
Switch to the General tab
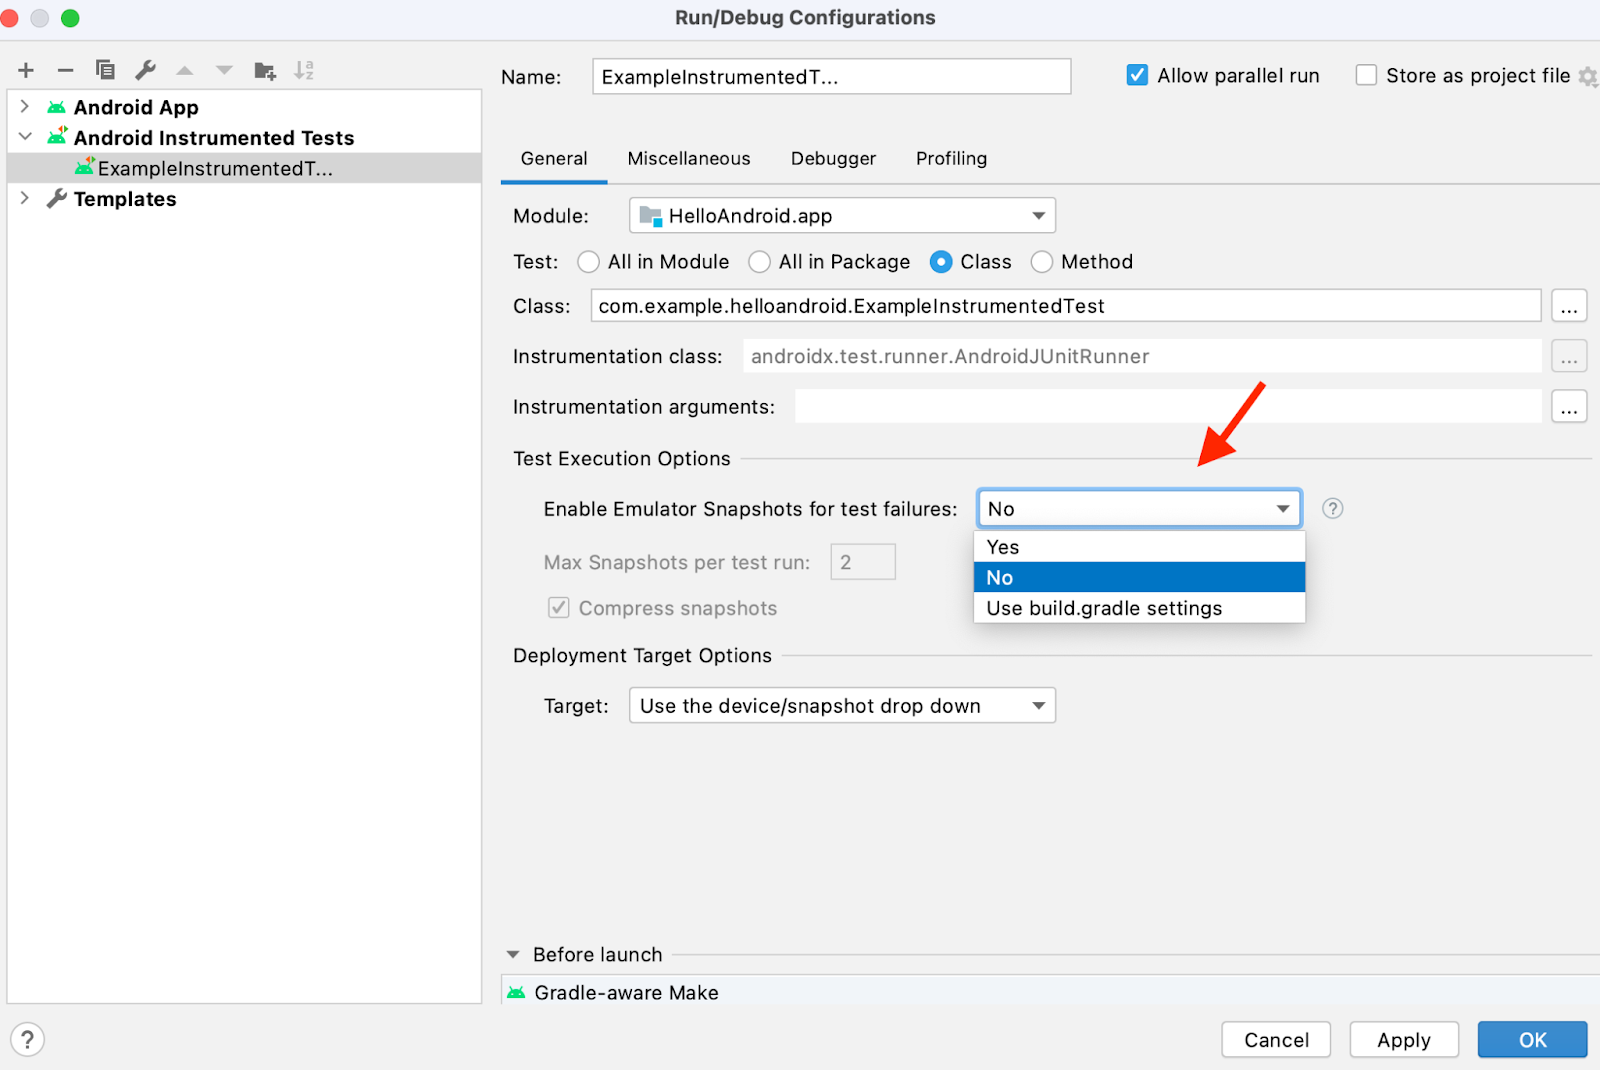tap(554, 158)
